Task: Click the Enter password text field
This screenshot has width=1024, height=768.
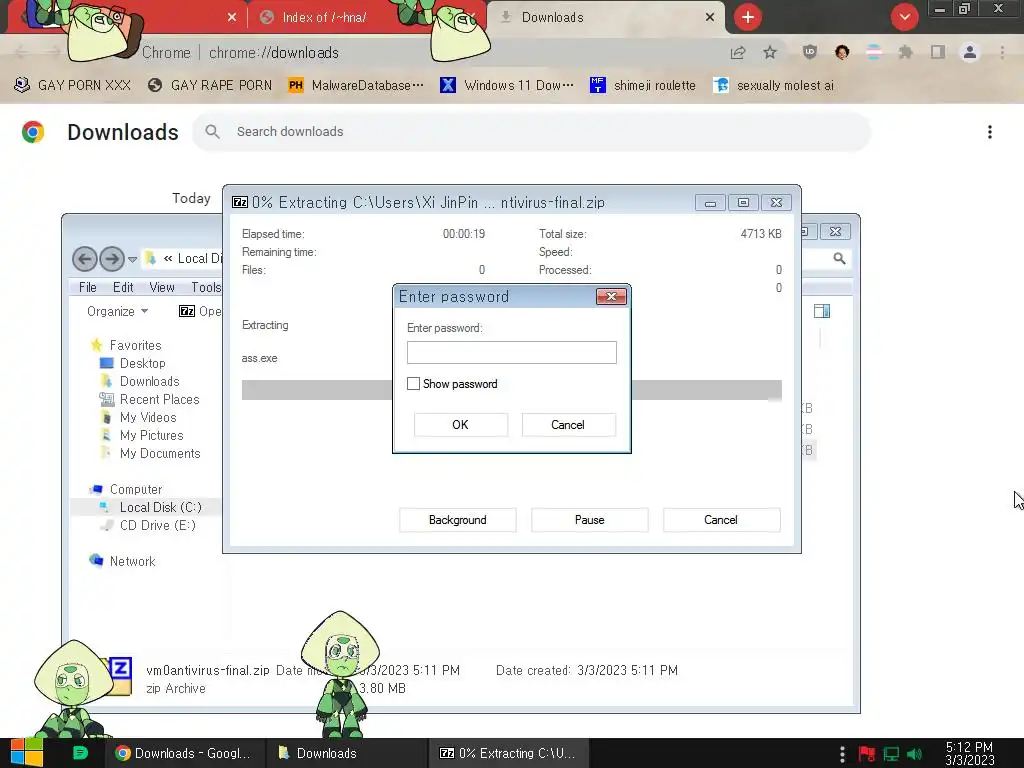Action: click(511, 353)
